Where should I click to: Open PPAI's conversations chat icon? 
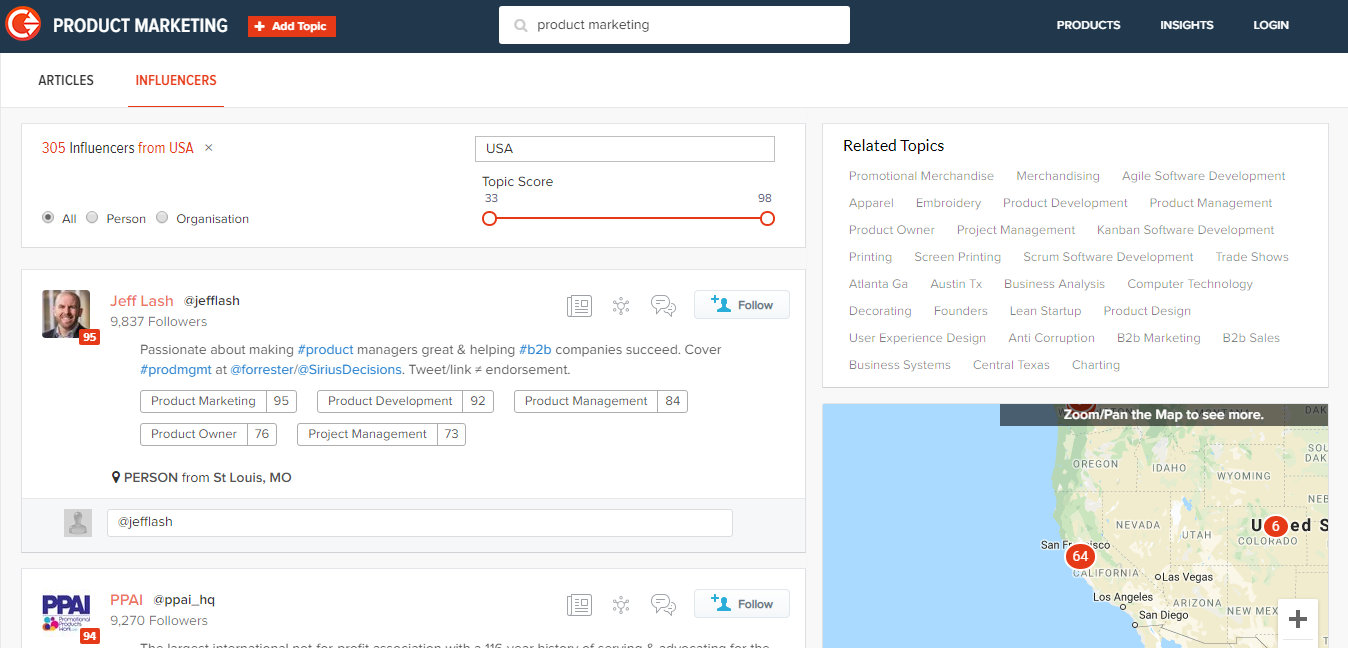point(663,604)
